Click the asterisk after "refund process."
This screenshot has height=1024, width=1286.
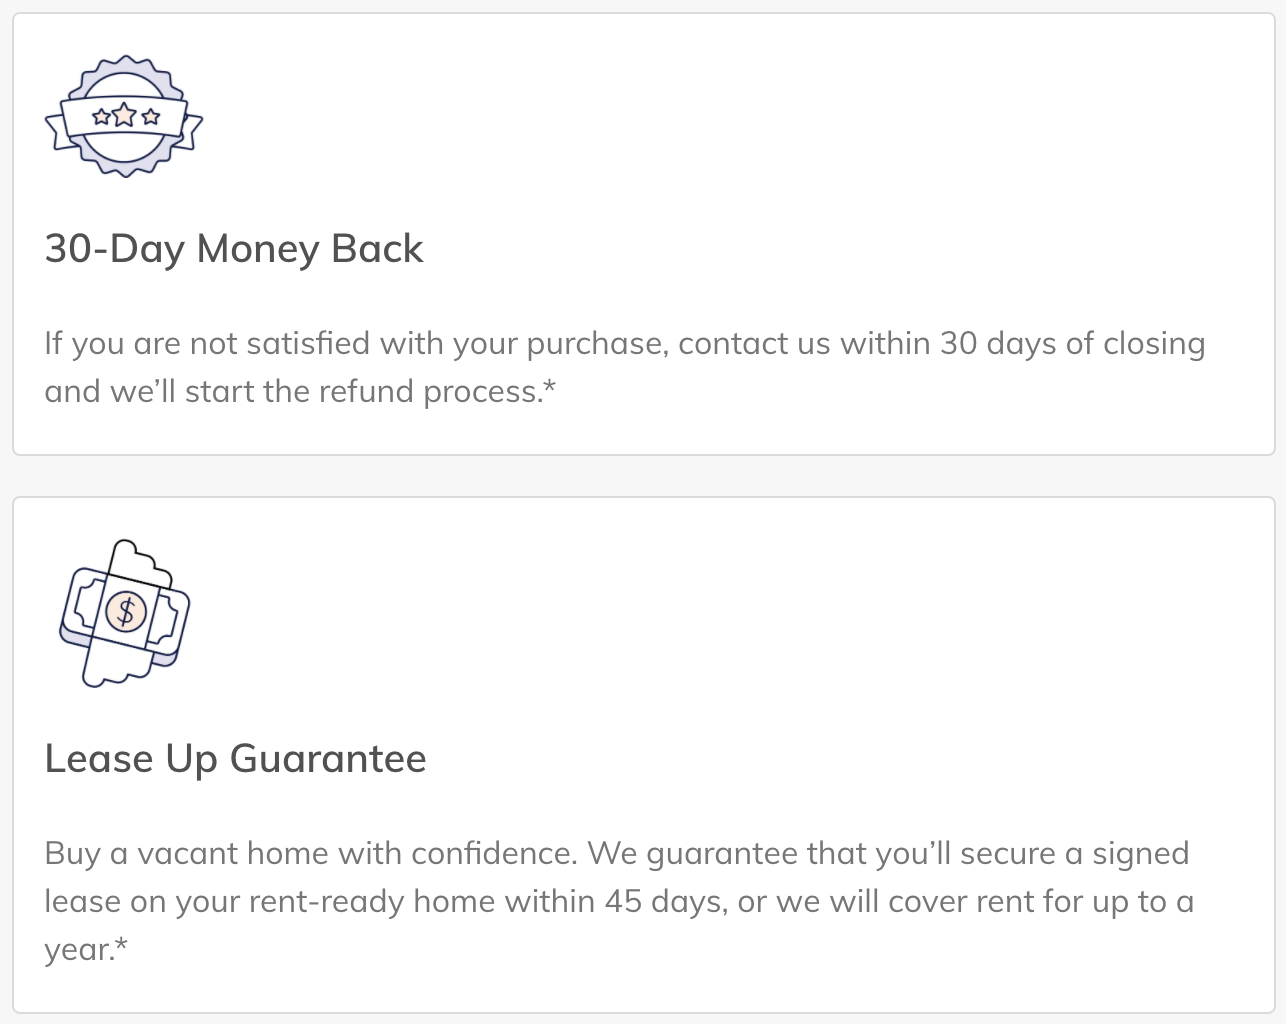point(549,387)
